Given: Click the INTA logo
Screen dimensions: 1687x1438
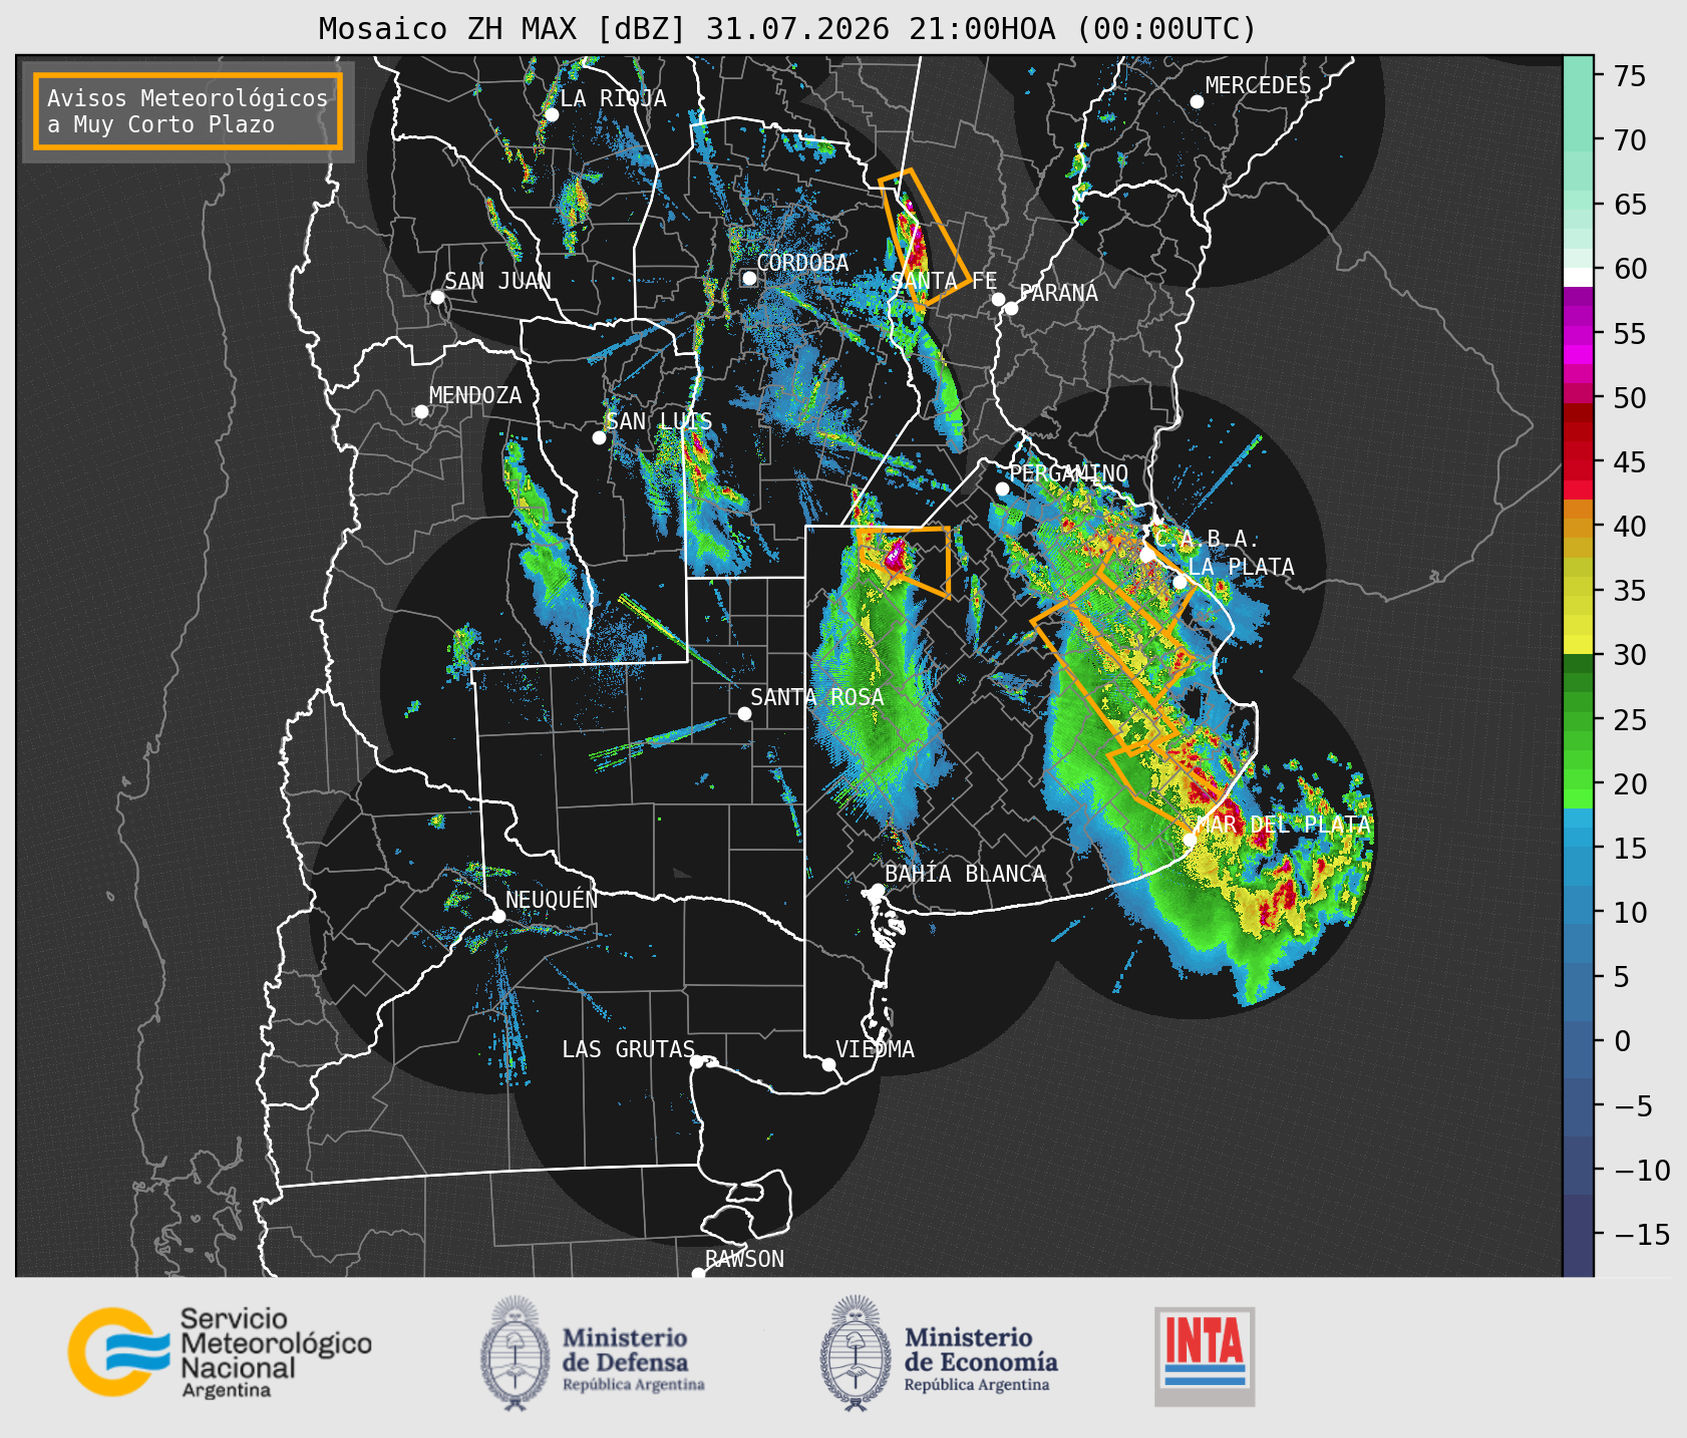Looking at the screenshot, I should coord(1204,1356).
